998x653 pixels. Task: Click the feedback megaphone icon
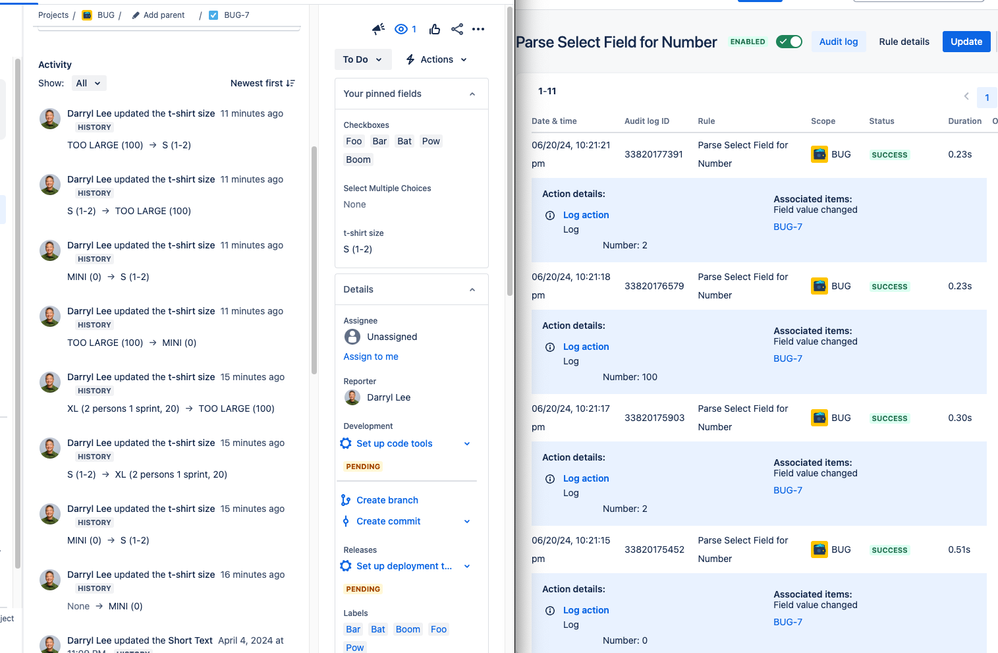(378, 29)
